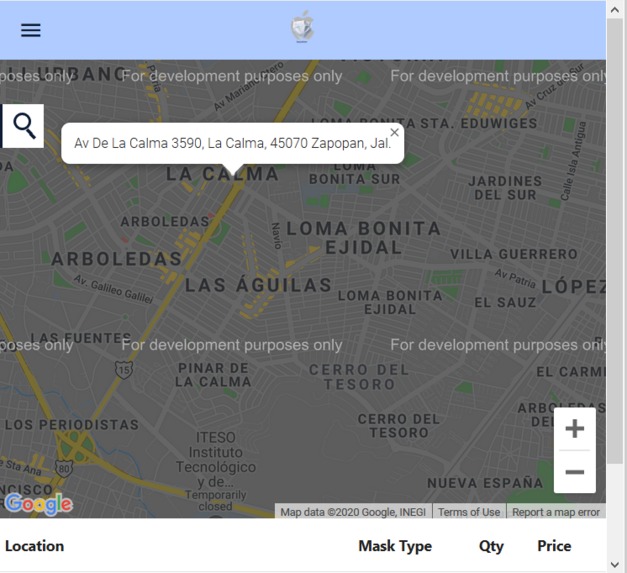Open the map search magnifier button

(24, 126)
